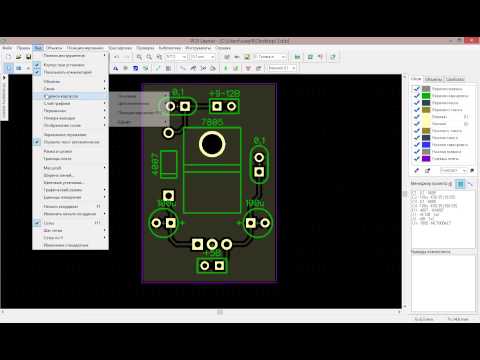Uncheck the purple board outline layer
This screenshot has height=360, width=480.
pos(417,159)
